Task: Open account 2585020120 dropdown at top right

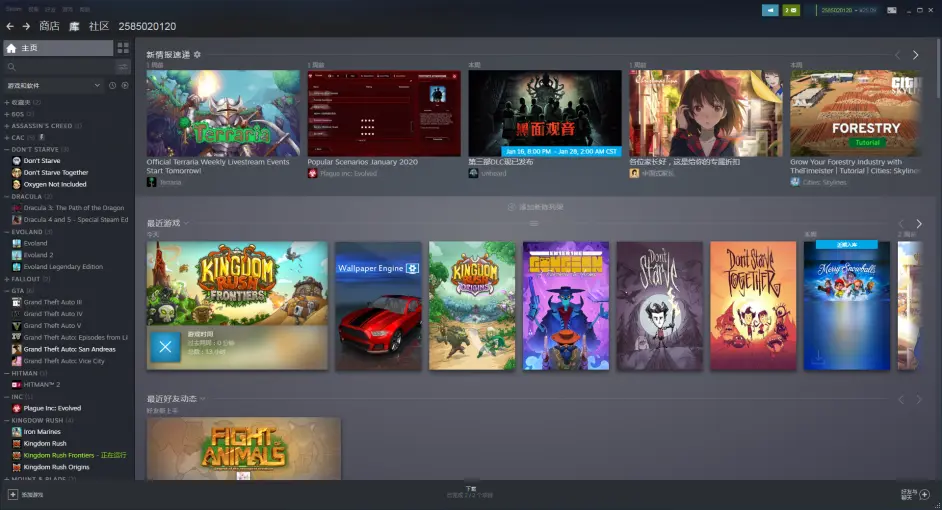Action: point(848,10)
